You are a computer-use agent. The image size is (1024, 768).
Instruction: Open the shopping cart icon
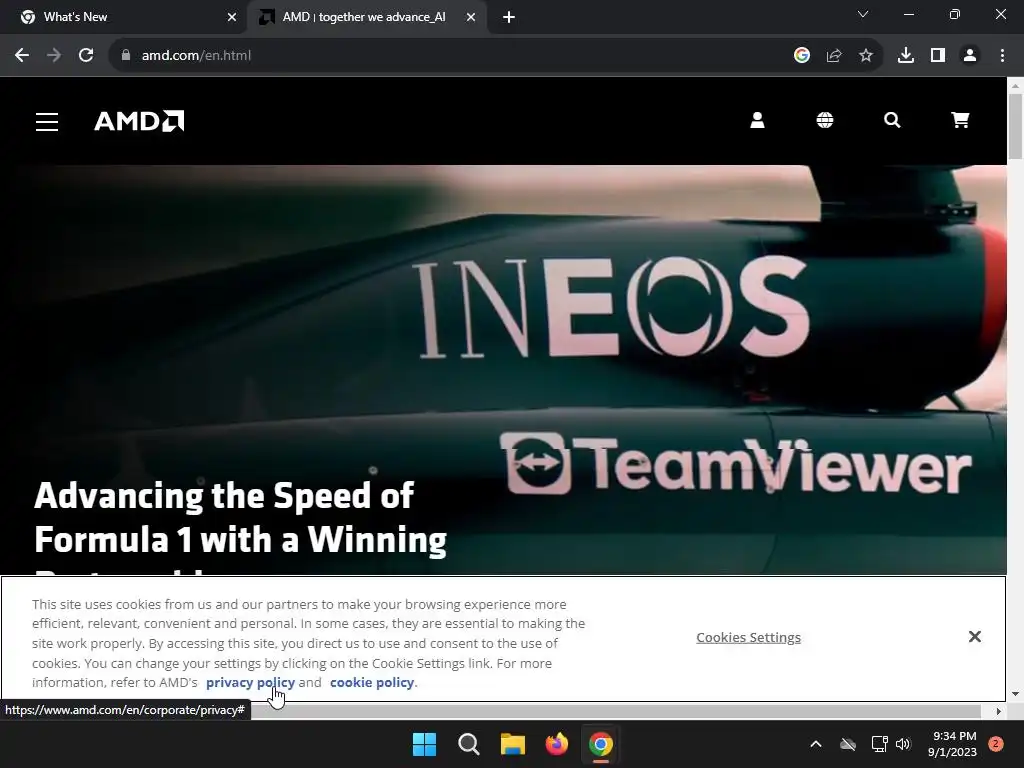point(960,120)
